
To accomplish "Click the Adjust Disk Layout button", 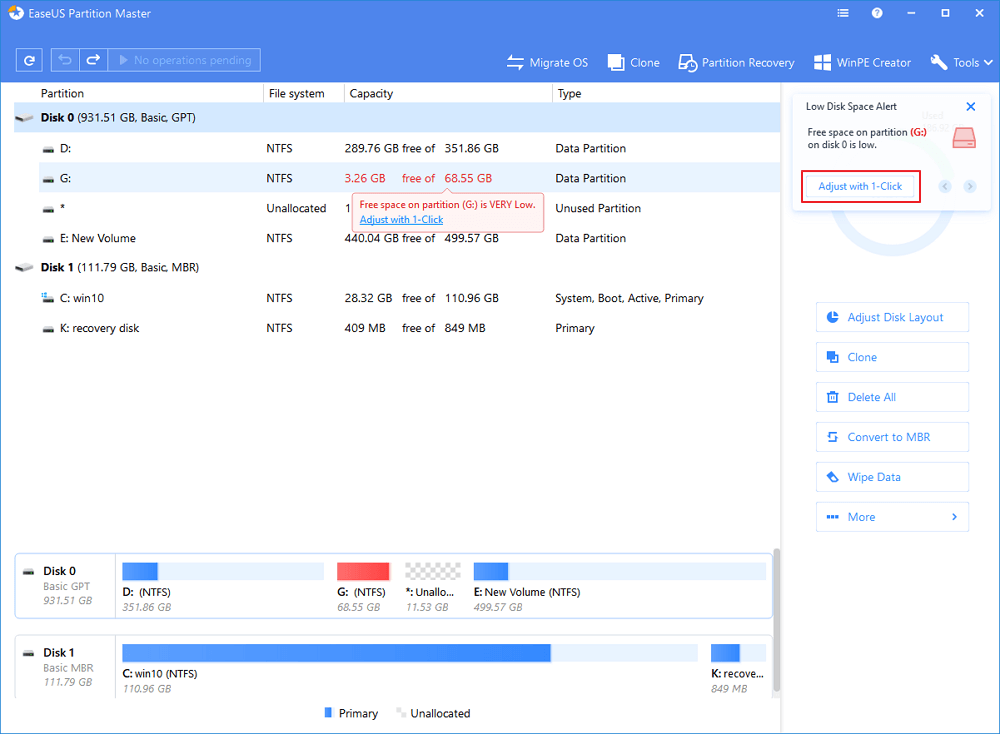I will click(x=892, y=317).
